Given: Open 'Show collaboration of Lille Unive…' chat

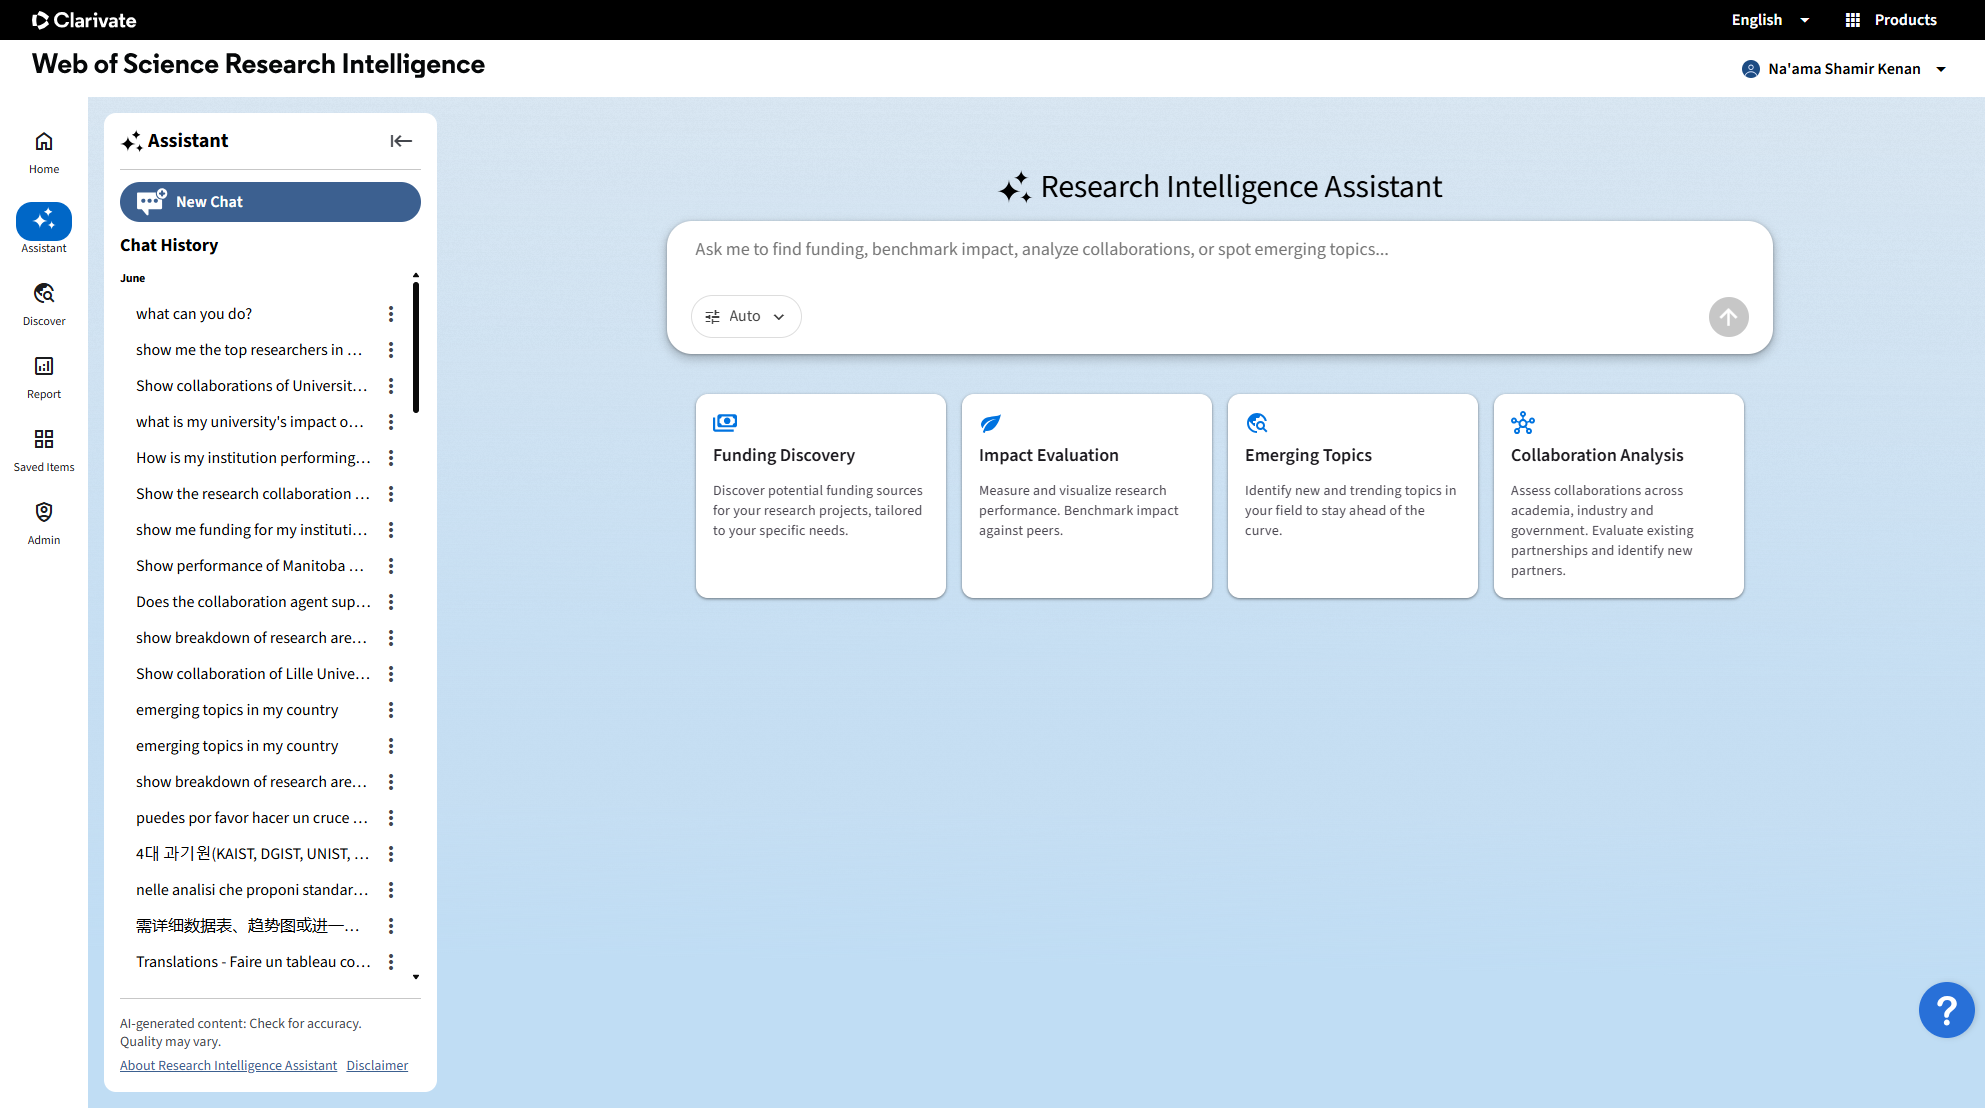Looking at the screenshot, I should click(x=253, y=674).
